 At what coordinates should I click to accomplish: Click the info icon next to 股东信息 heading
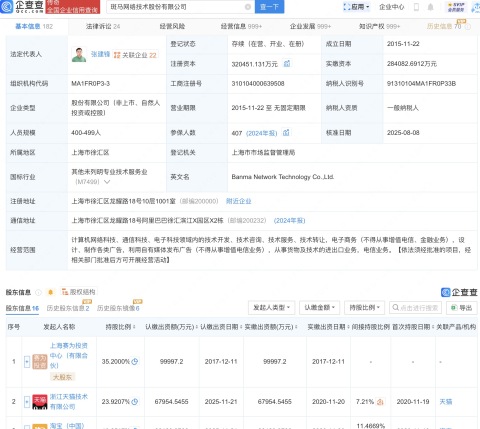tap(38, 292)
